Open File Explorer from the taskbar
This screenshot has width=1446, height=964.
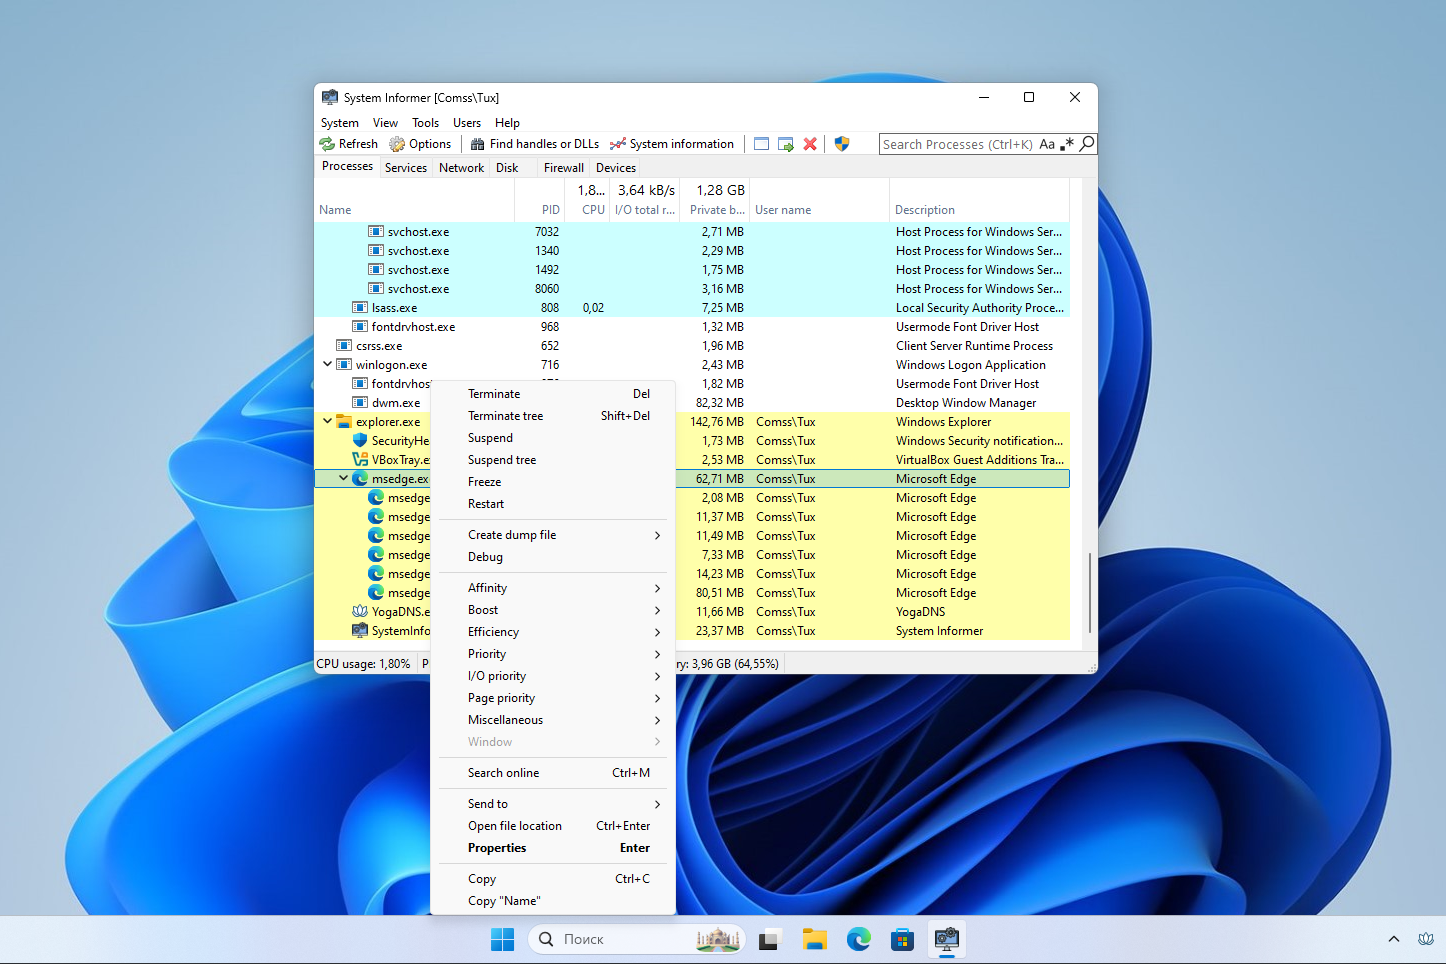815,940
